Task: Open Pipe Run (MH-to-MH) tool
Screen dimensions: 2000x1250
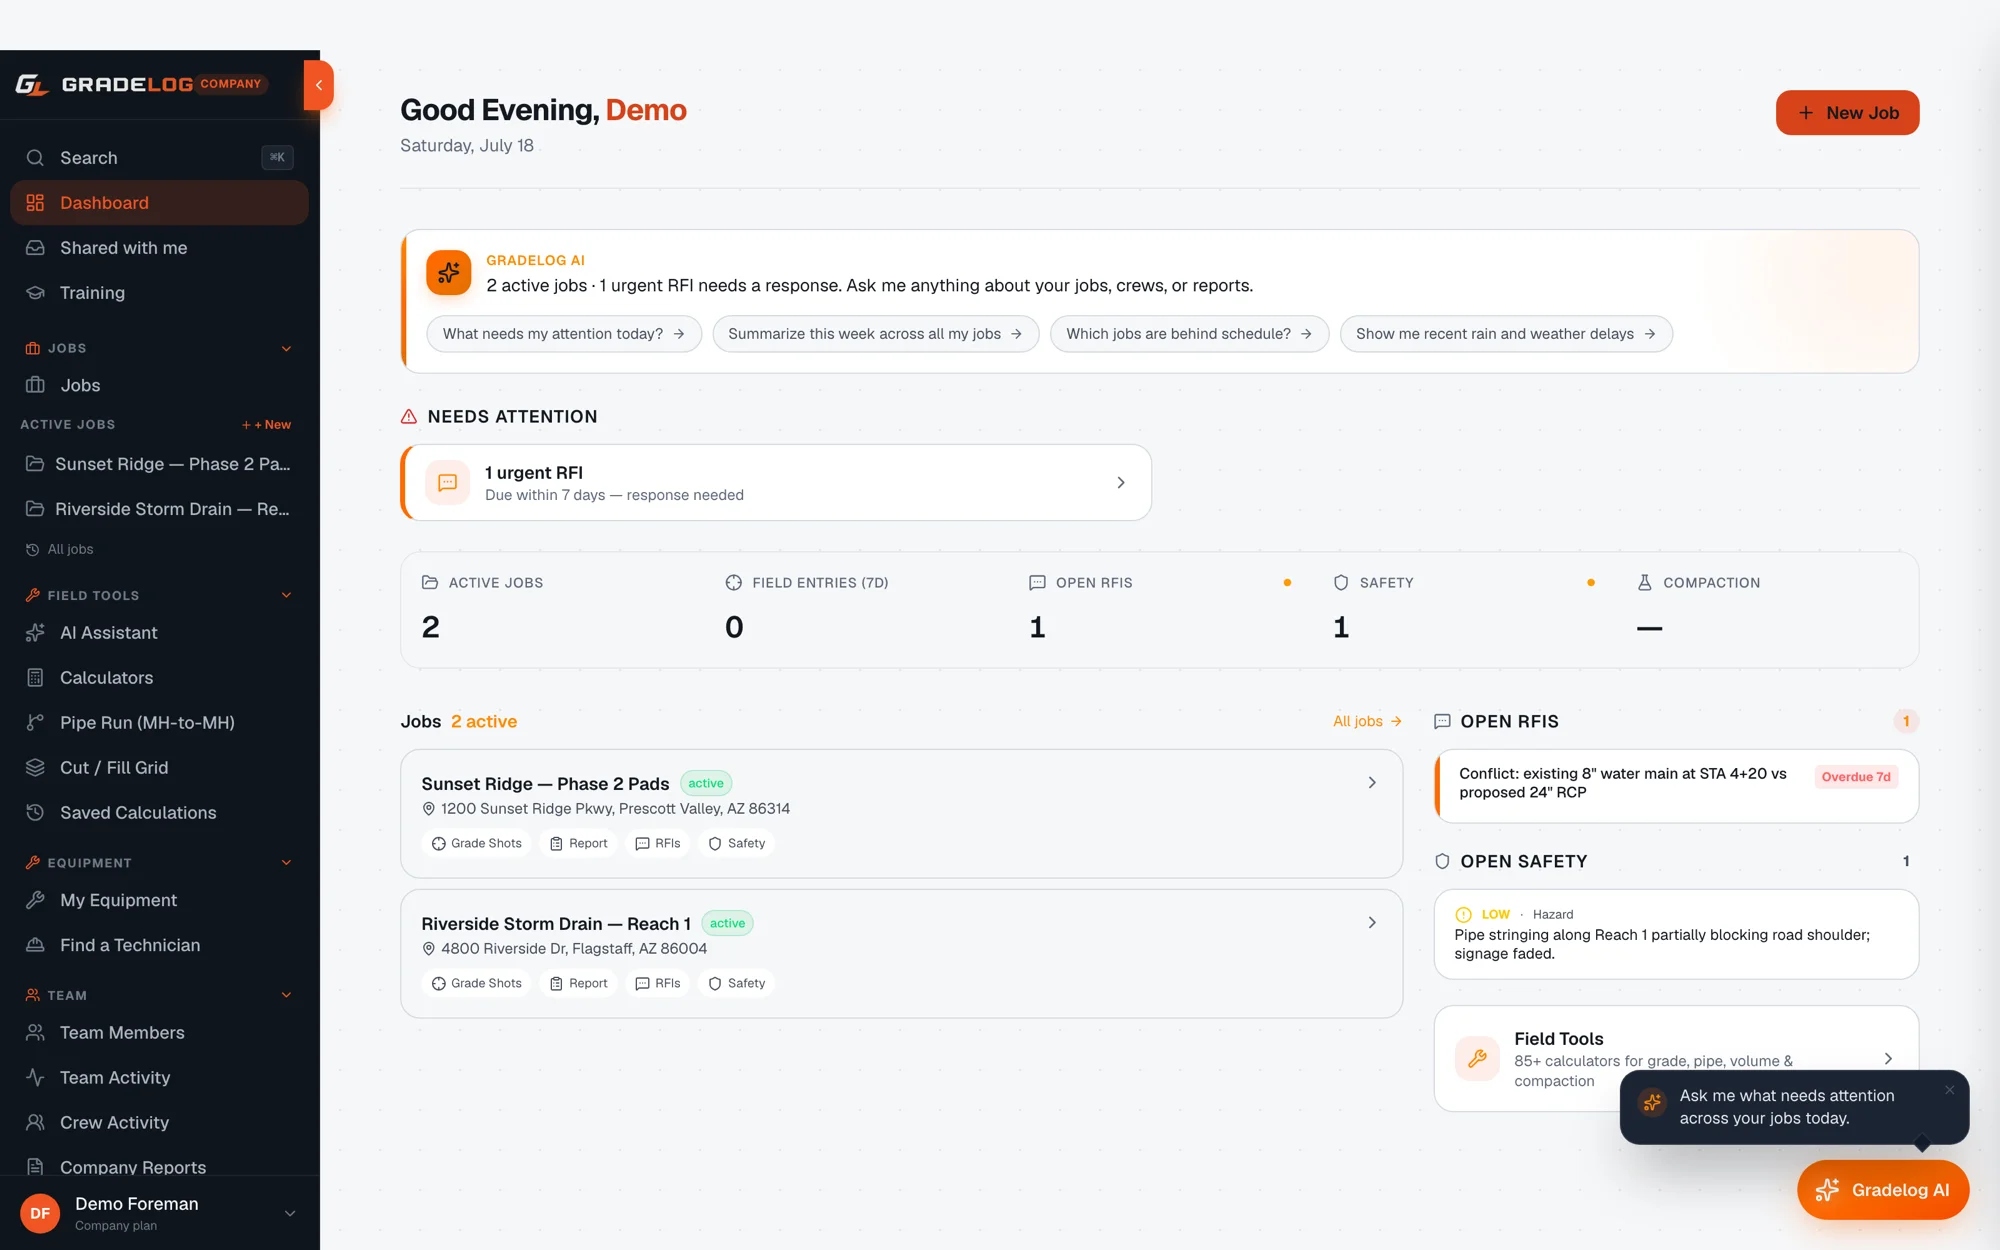Action: [160, 723]
